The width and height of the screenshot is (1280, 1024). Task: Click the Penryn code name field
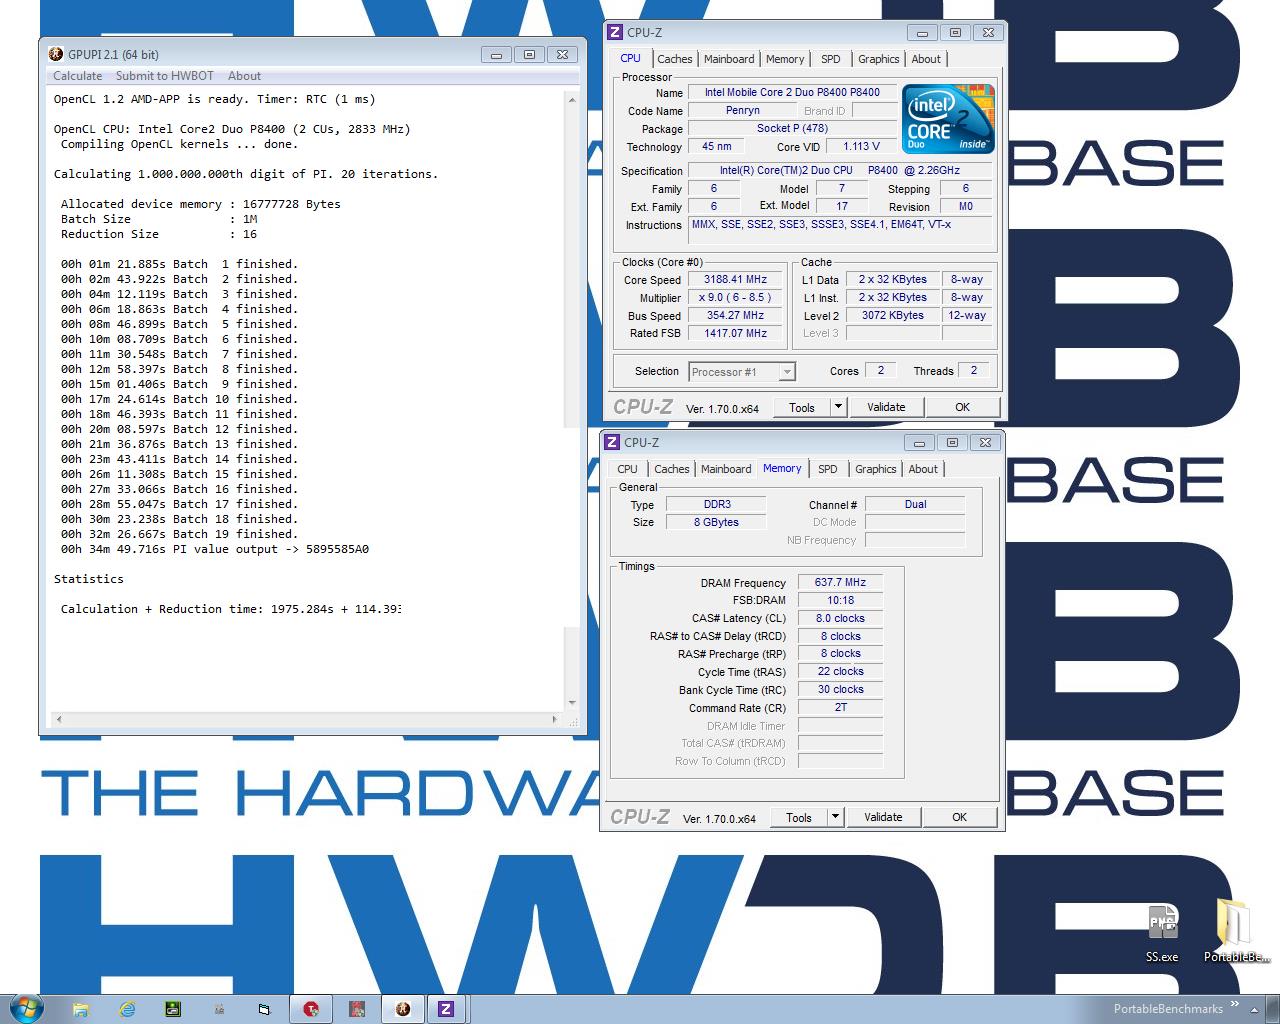pos(742,111)
